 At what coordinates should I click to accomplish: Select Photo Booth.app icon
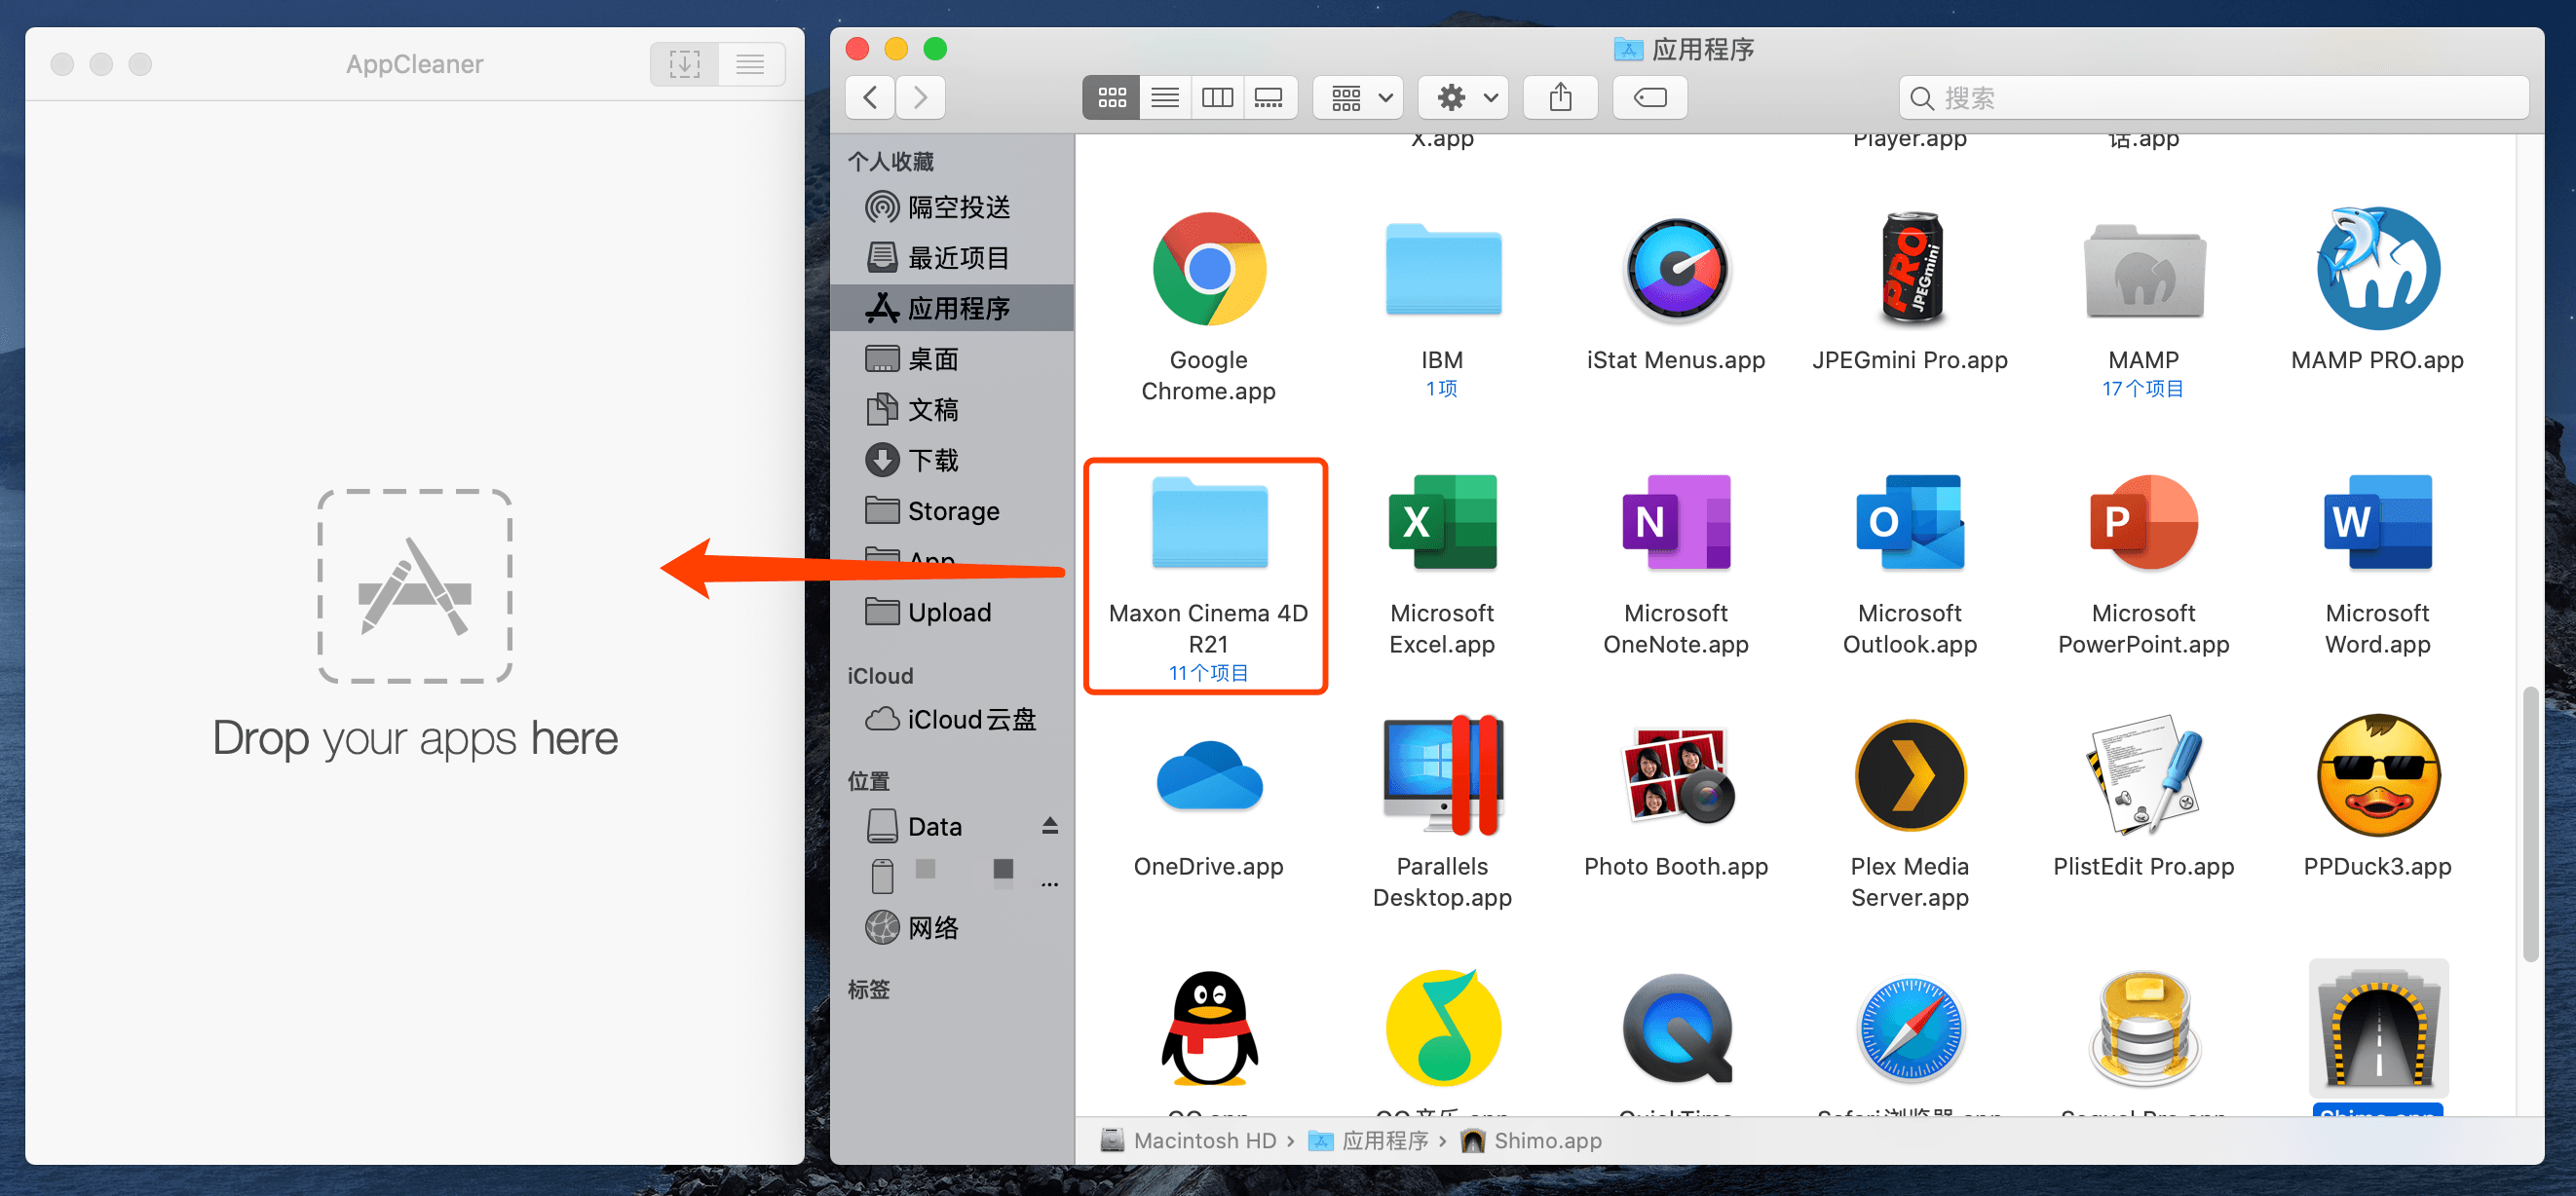pyautogui.click(x=1676, y=775)
